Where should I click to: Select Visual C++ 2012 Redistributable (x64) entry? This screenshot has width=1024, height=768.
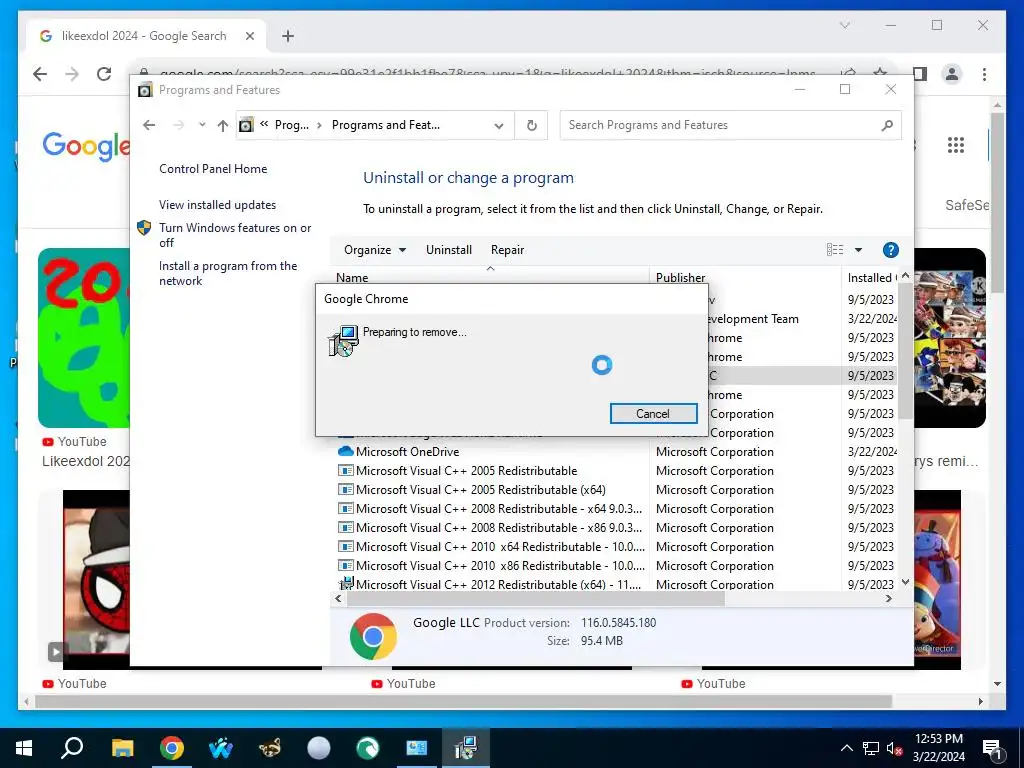click(x=498, y=584)
